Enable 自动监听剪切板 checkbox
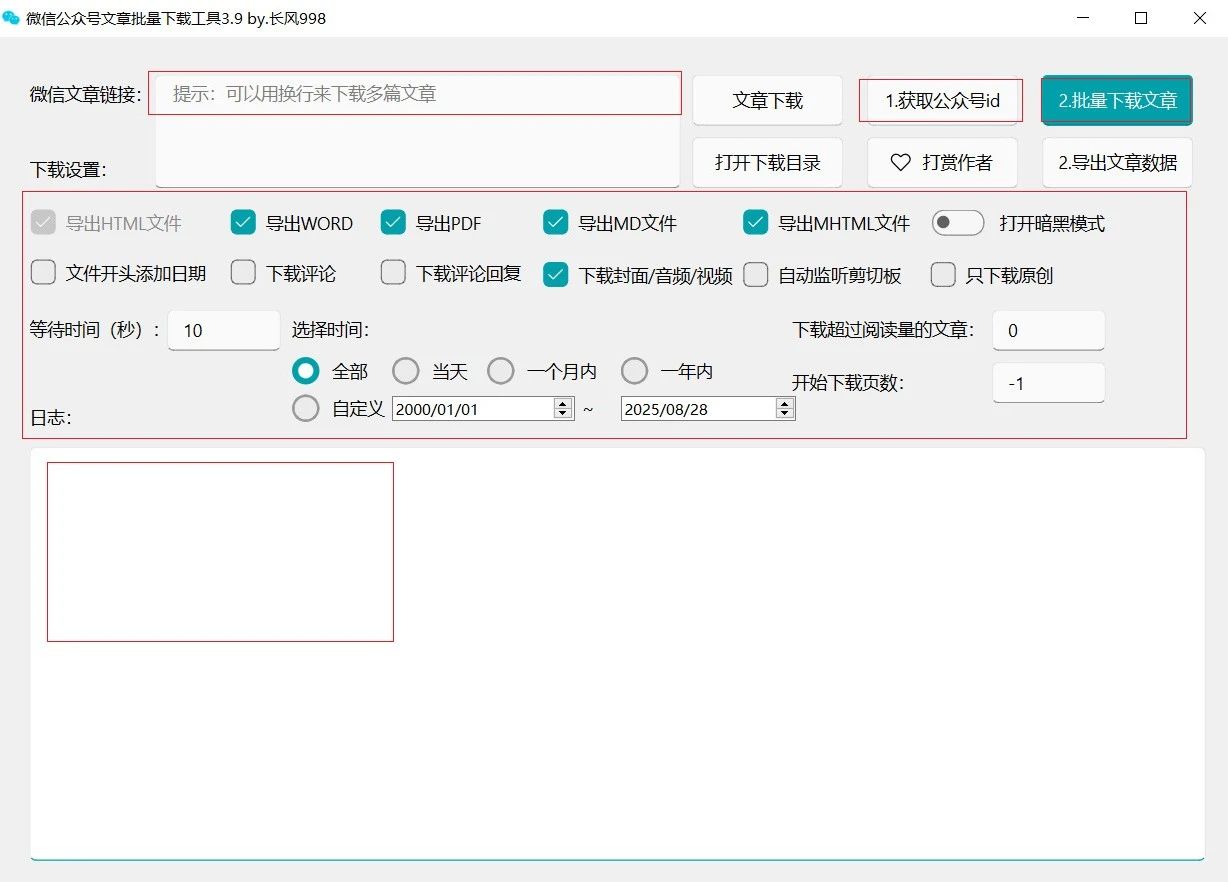Screen dimensions: 1228x882 point(756,274)
